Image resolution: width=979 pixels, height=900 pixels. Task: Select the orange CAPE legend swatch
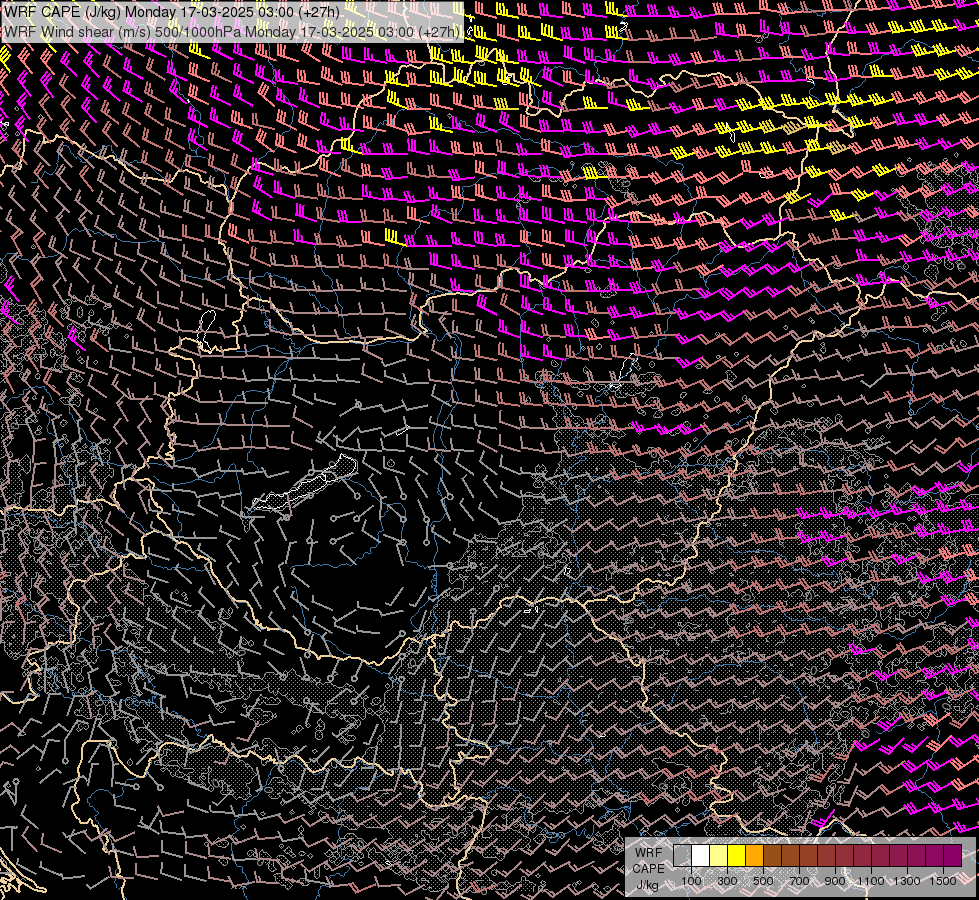point(754,855)
